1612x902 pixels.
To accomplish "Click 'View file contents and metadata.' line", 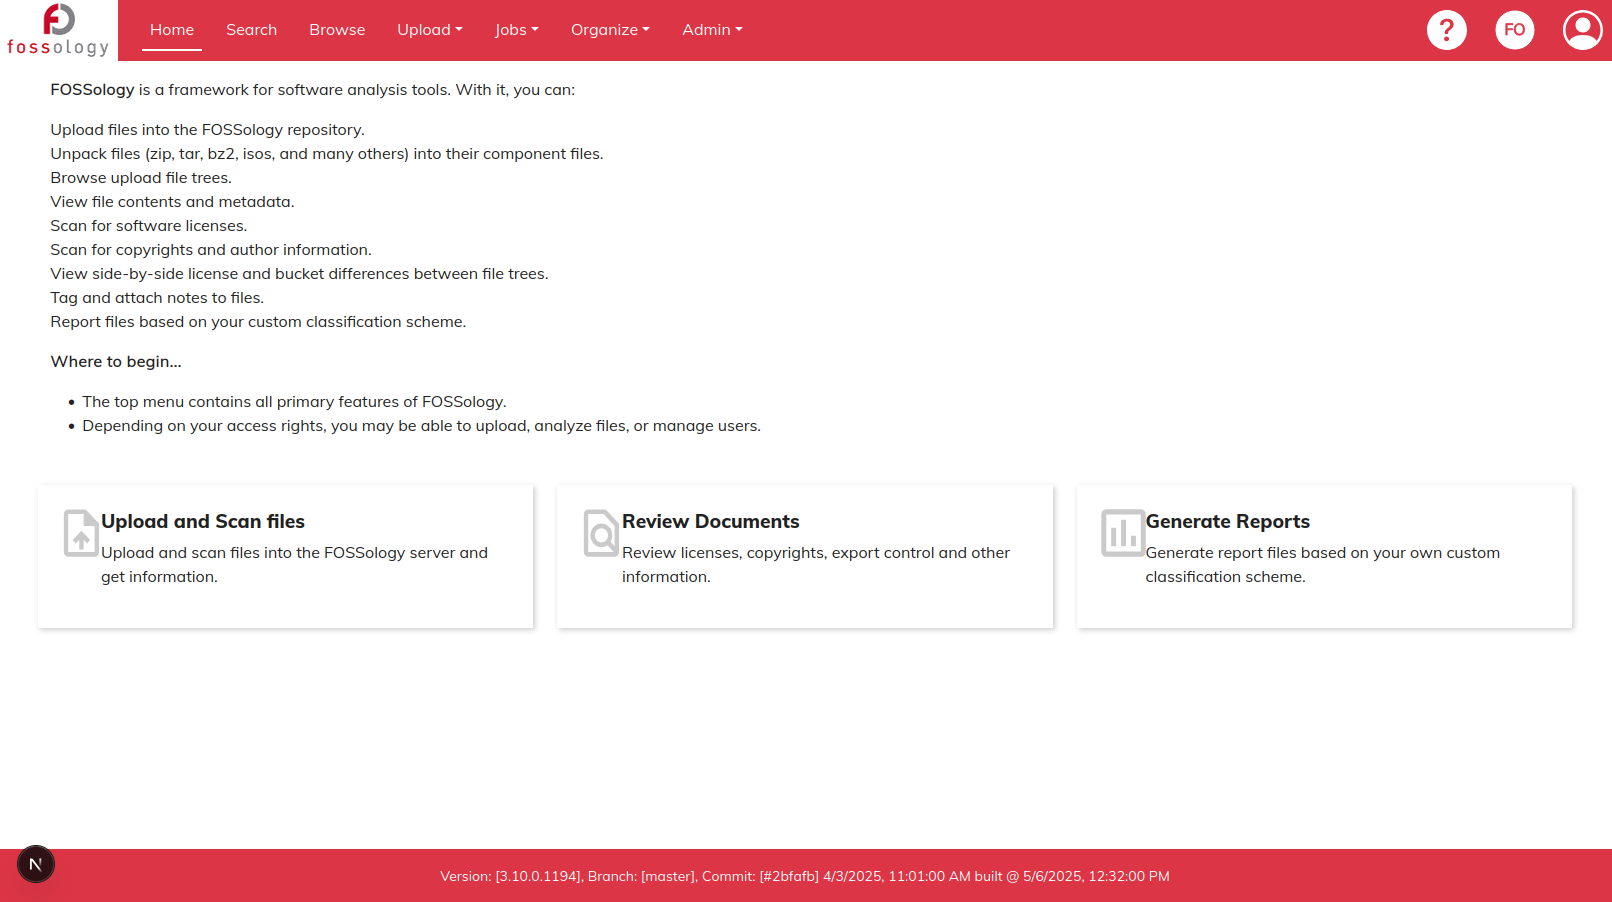I will [x=172, y=202].
